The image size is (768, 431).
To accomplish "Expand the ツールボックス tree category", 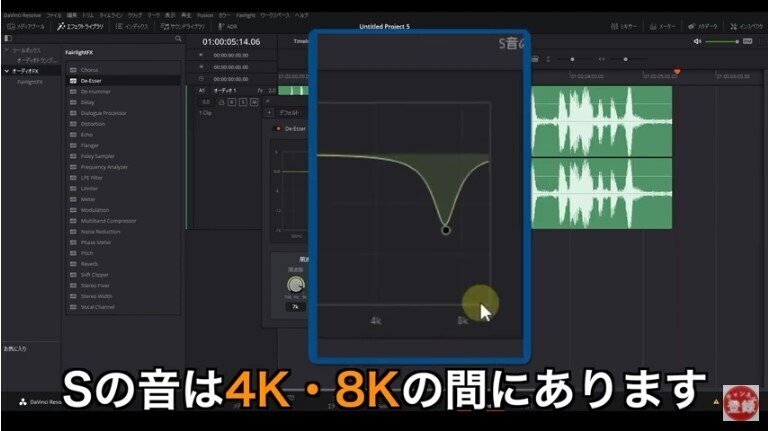I will pyautogui.click(x=7, y=50).
